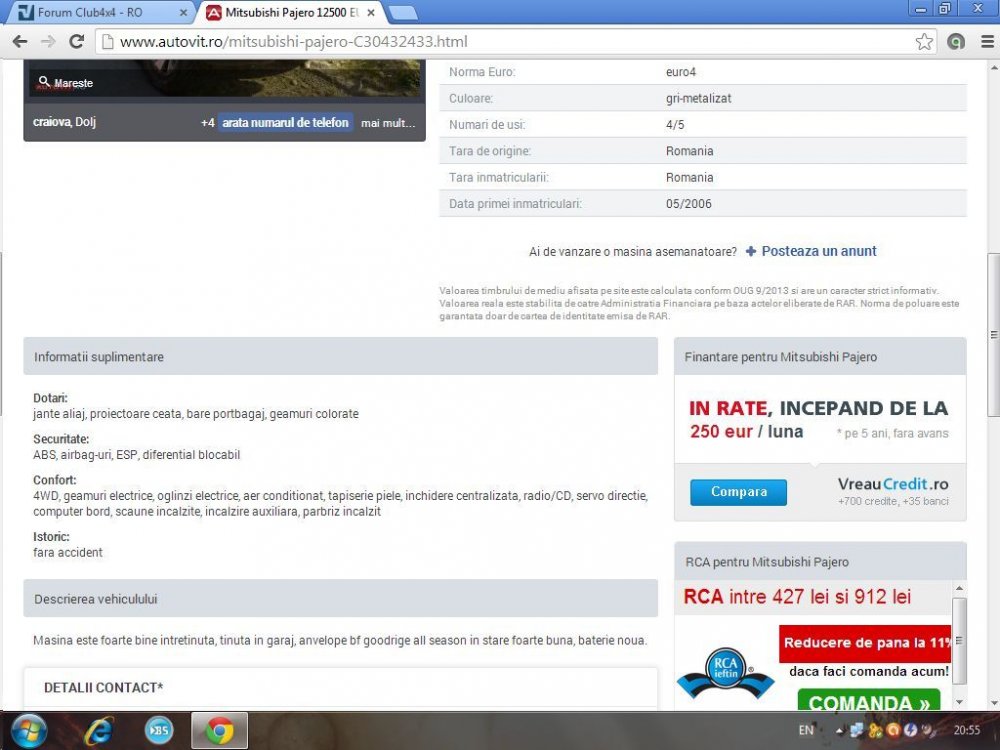Click the plus icon next to Posteaza un anunt
The height and width of the screenshot is (750, 1000).
tap(751, 251)
